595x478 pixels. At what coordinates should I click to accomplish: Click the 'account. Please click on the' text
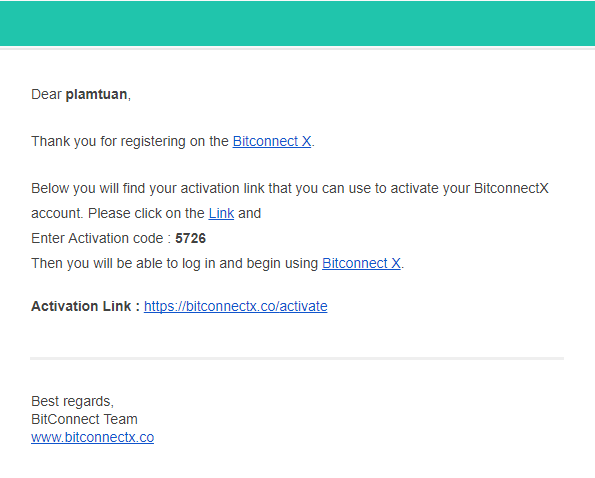click(118, 213)
